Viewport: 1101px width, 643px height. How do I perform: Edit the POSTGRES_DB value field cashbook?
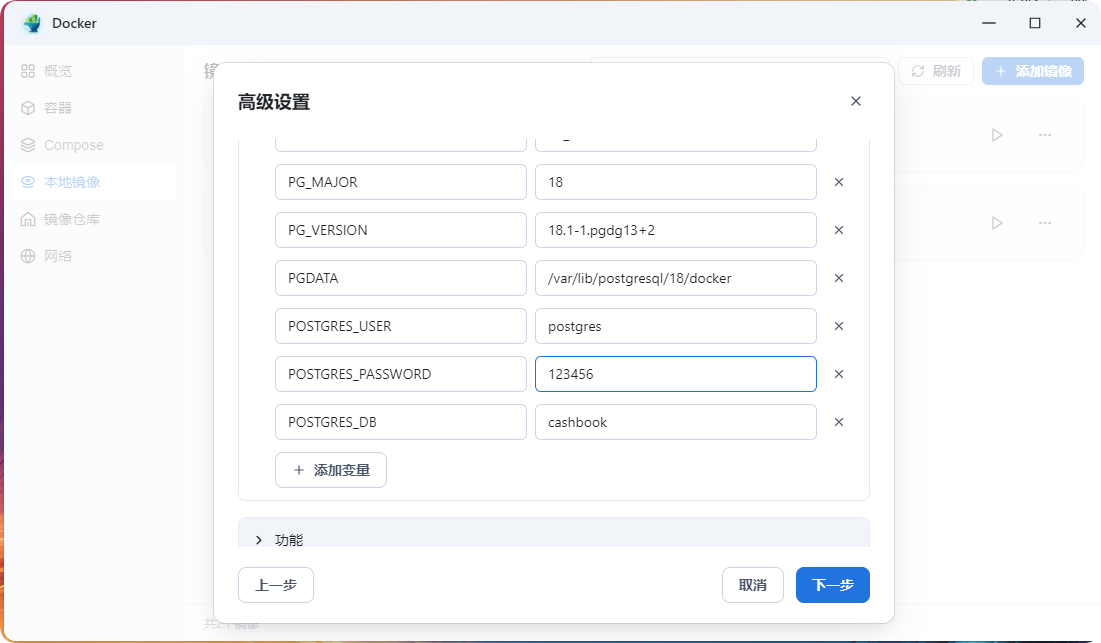click(675, 422)
